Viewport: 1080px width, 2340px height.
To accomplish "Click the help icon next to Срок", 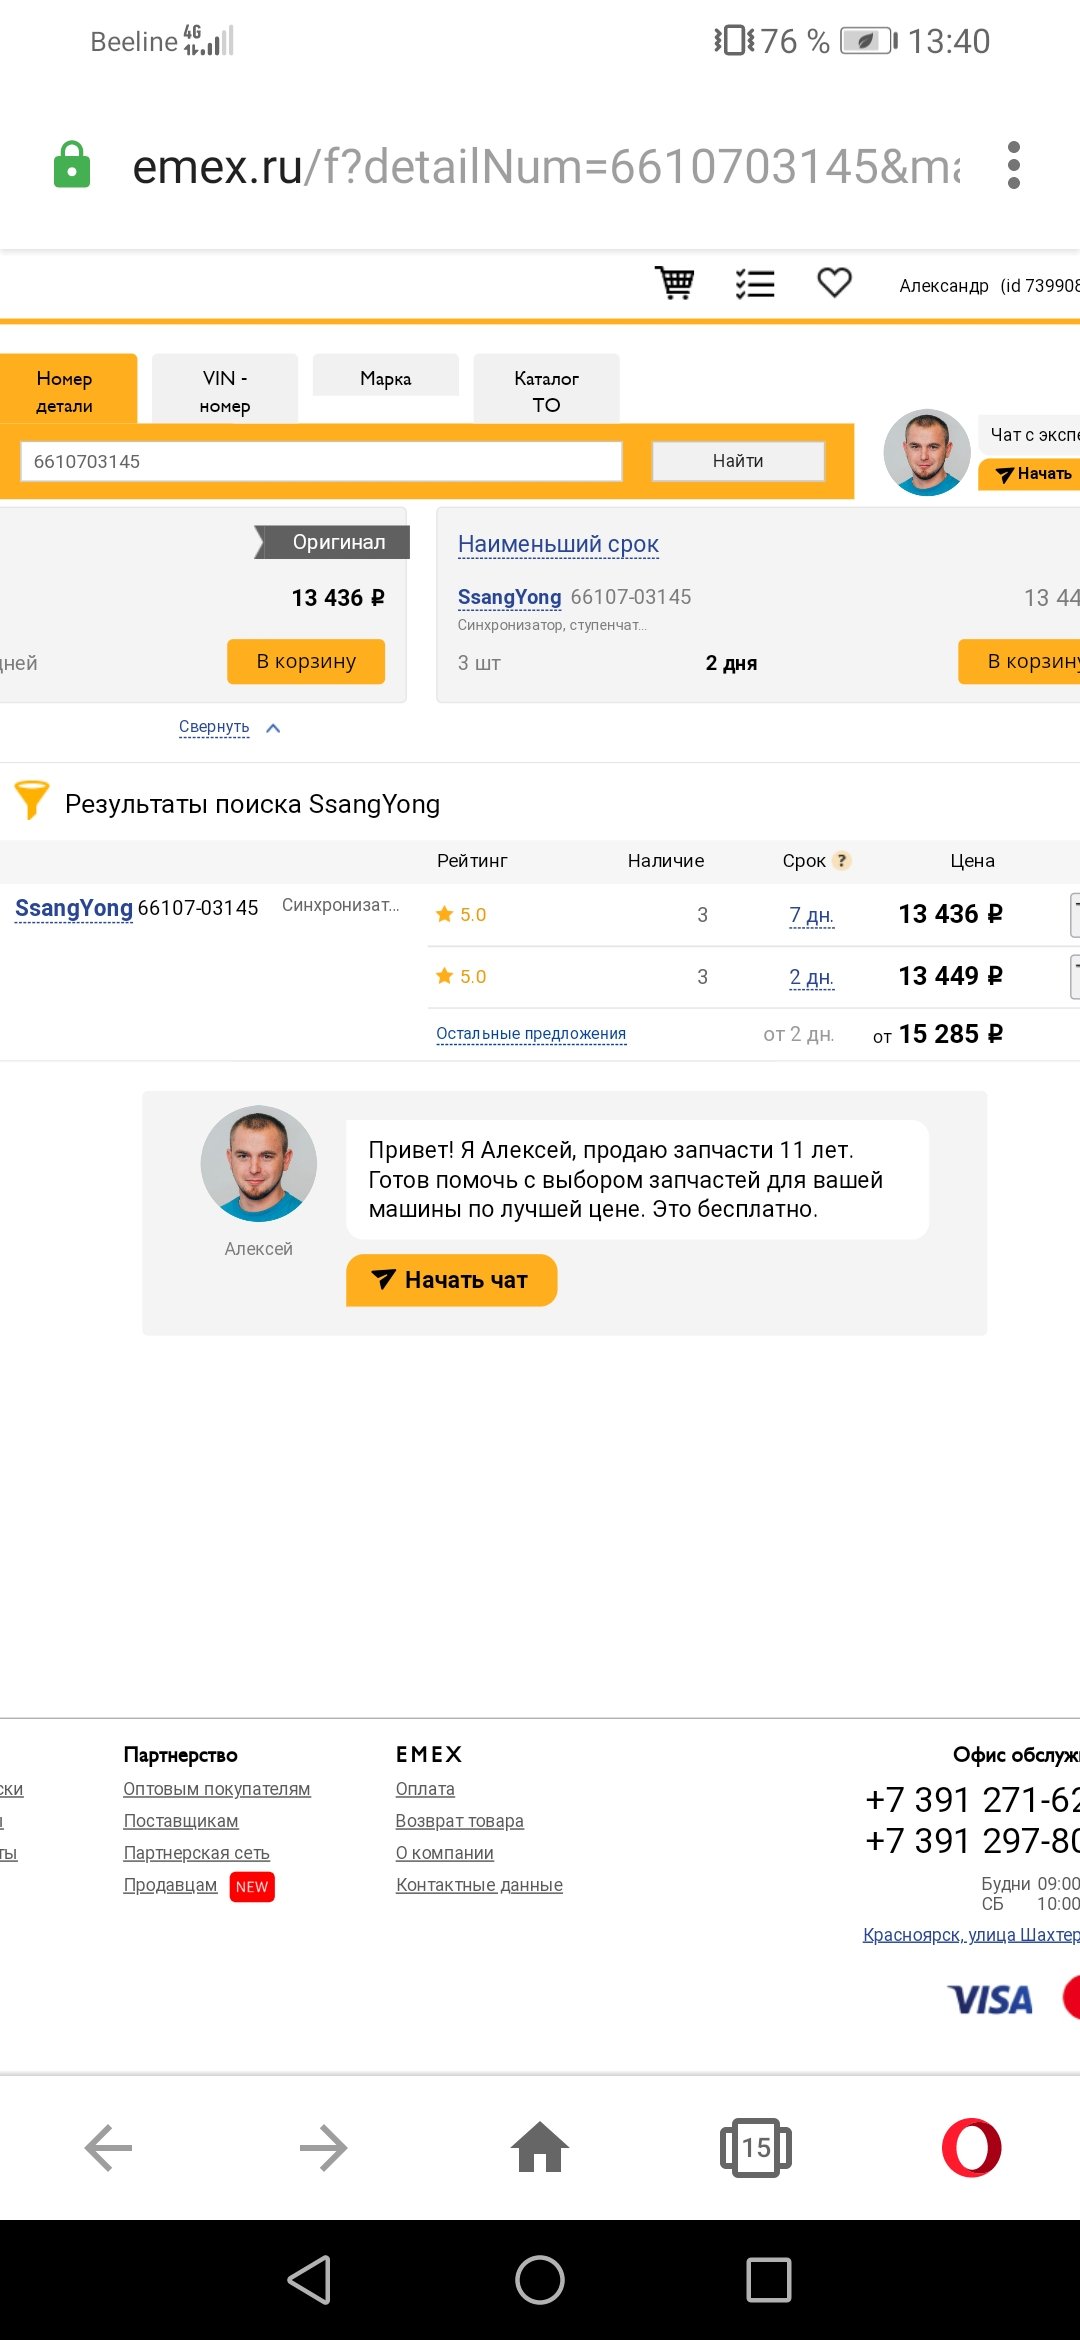I will (842, 860).
